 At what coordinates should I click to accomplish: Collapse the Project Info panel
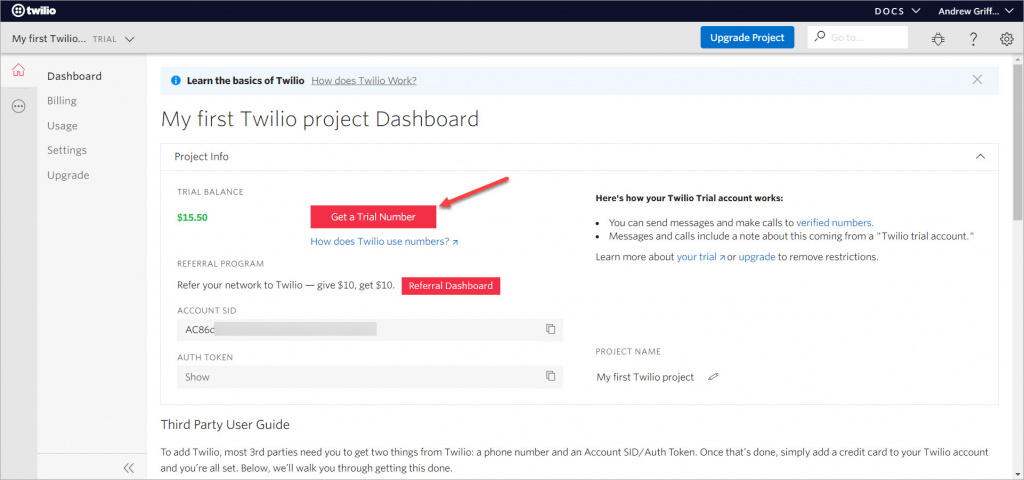click(980, 157)
